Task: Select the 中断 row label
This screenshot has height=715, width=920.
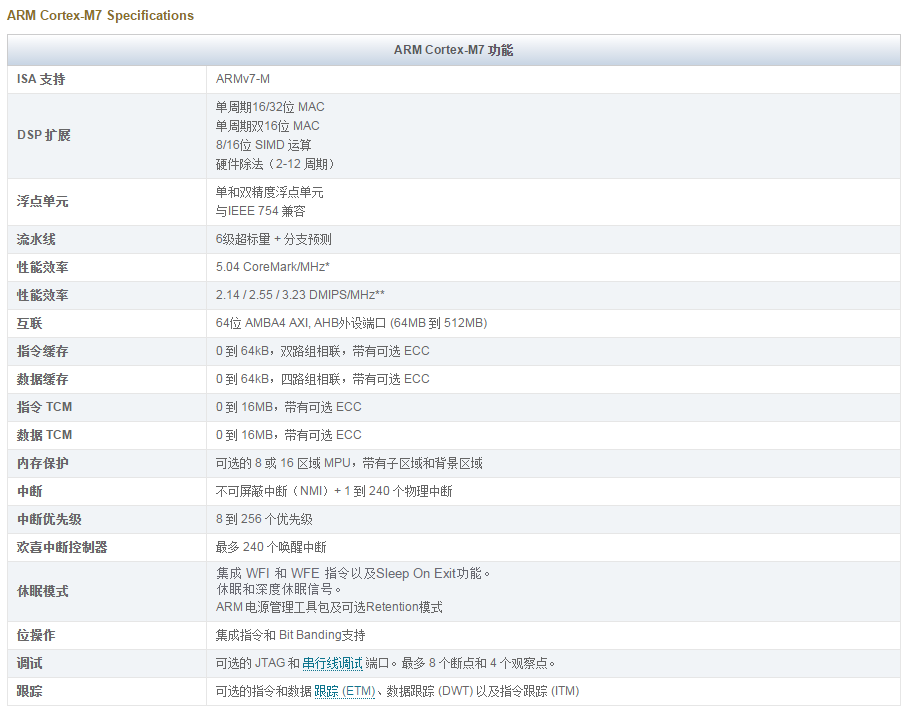Action: [x=29, y=492]
